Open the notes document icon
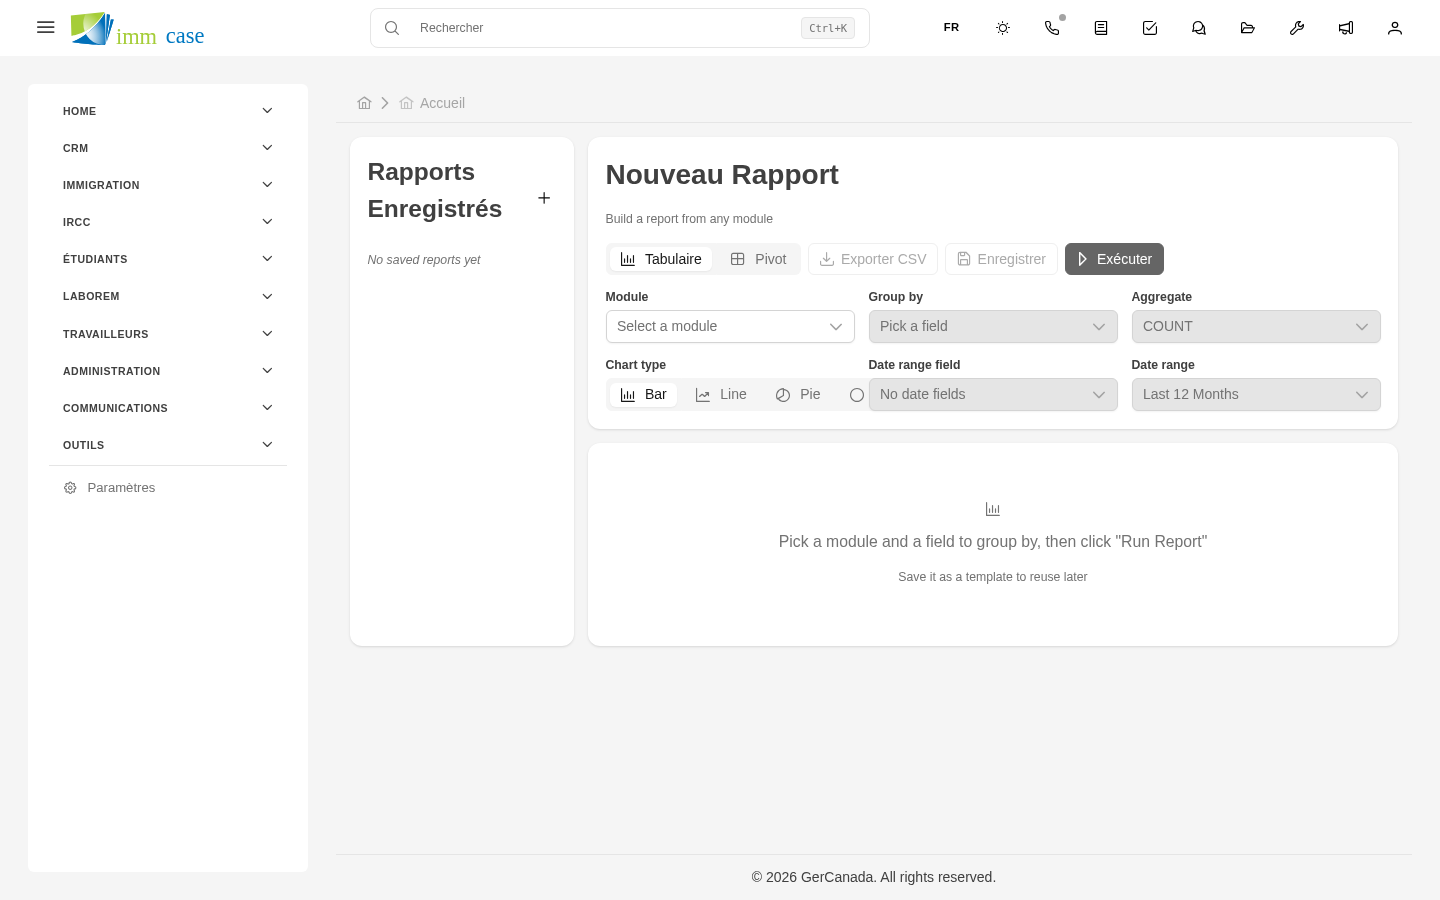Screen dimensions: 1440x900 pos(1101,28)
